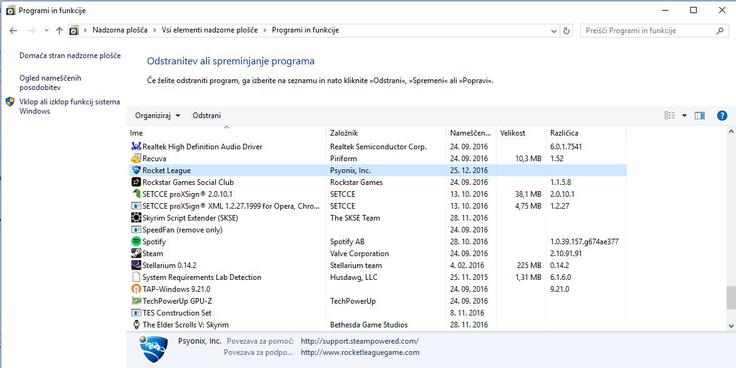Click the scrollbar down arrow

(731, 325)
